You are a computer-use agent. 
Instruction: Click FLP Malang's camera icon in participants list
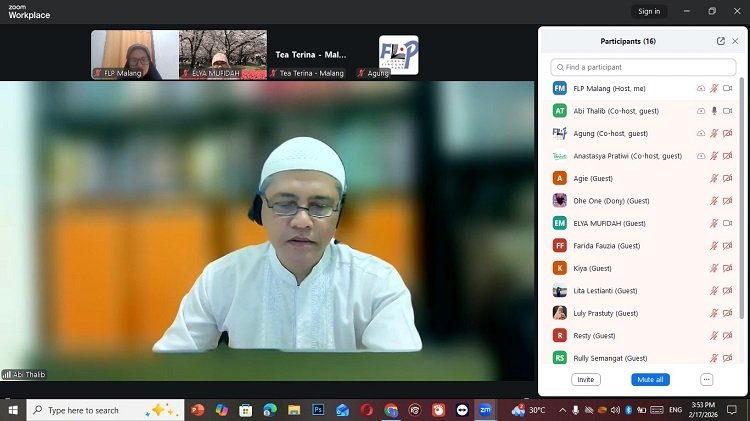point(728,88)
